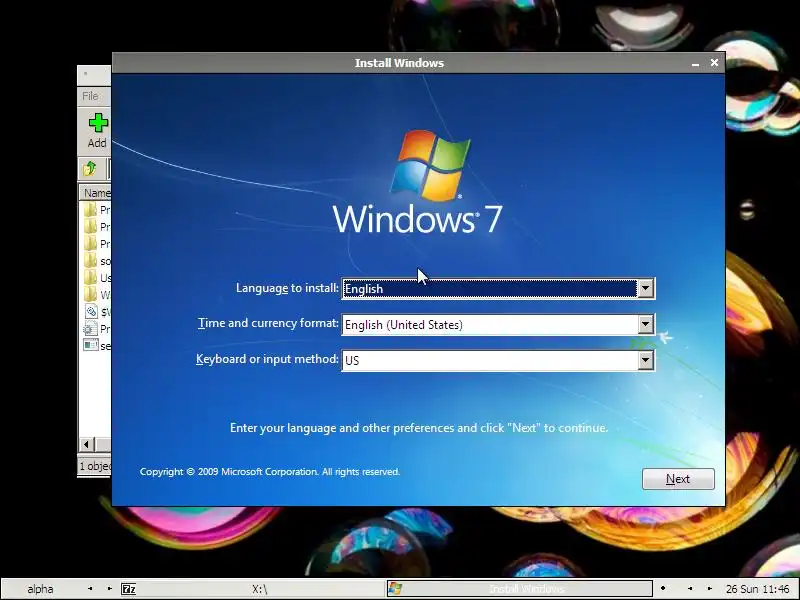
Task: Click the '1 object' status bar text in 7-Zip
Action: [x=95, y=466]
